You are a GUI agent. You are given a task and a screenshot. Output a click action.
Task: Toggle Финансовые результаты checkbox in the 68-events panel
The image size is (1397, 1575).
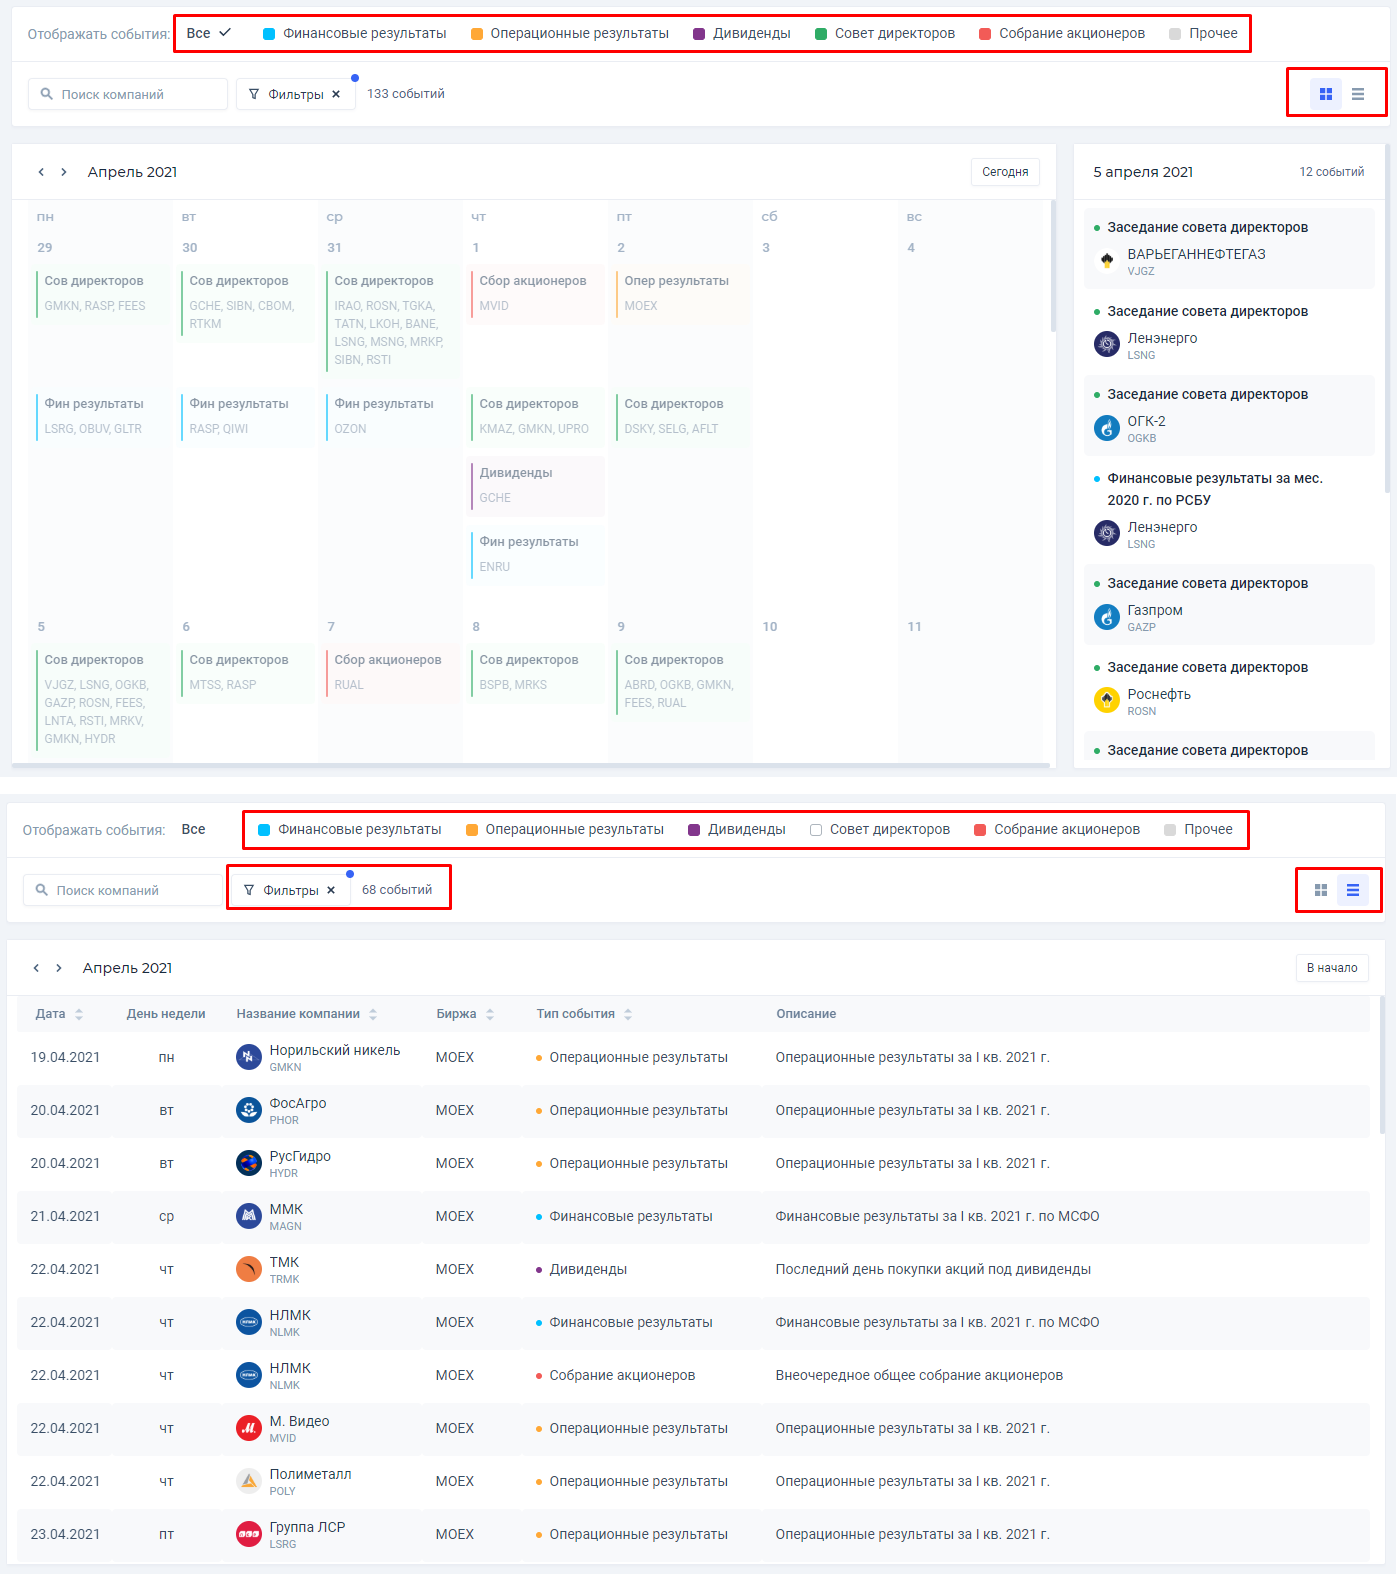pos(264,830)
